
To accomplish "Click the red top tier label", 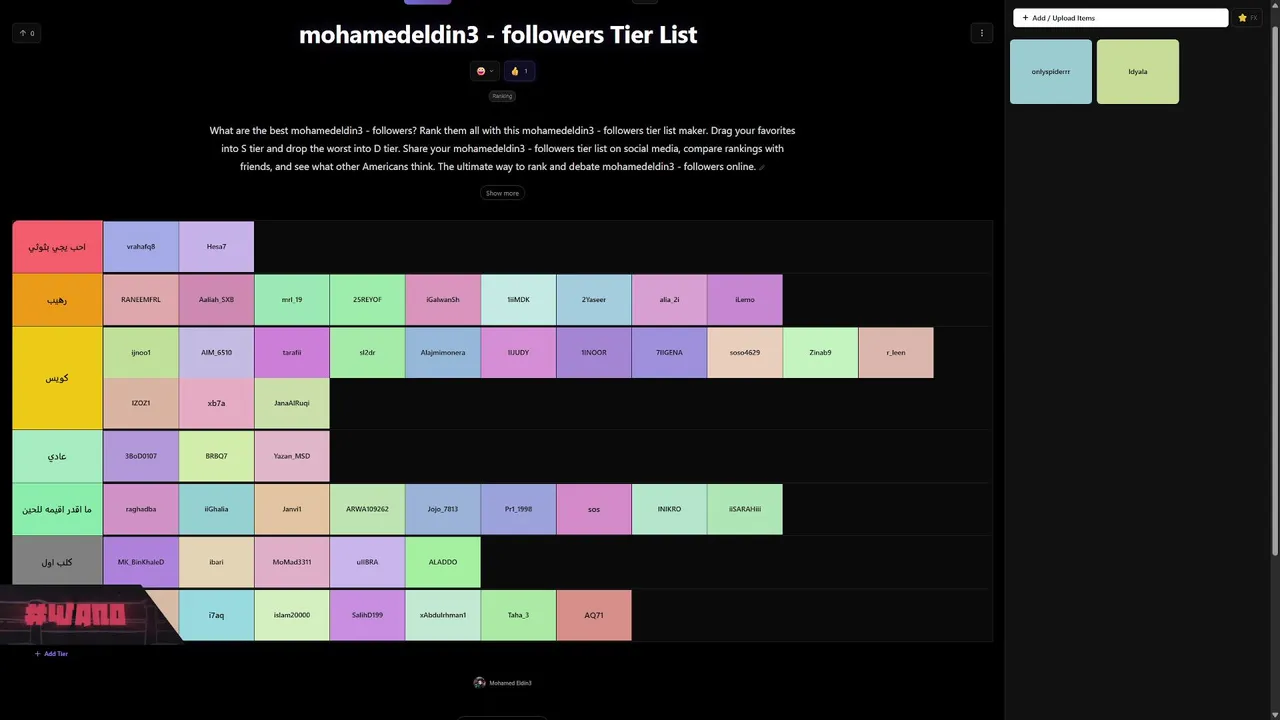I will [x=57, y=247].
